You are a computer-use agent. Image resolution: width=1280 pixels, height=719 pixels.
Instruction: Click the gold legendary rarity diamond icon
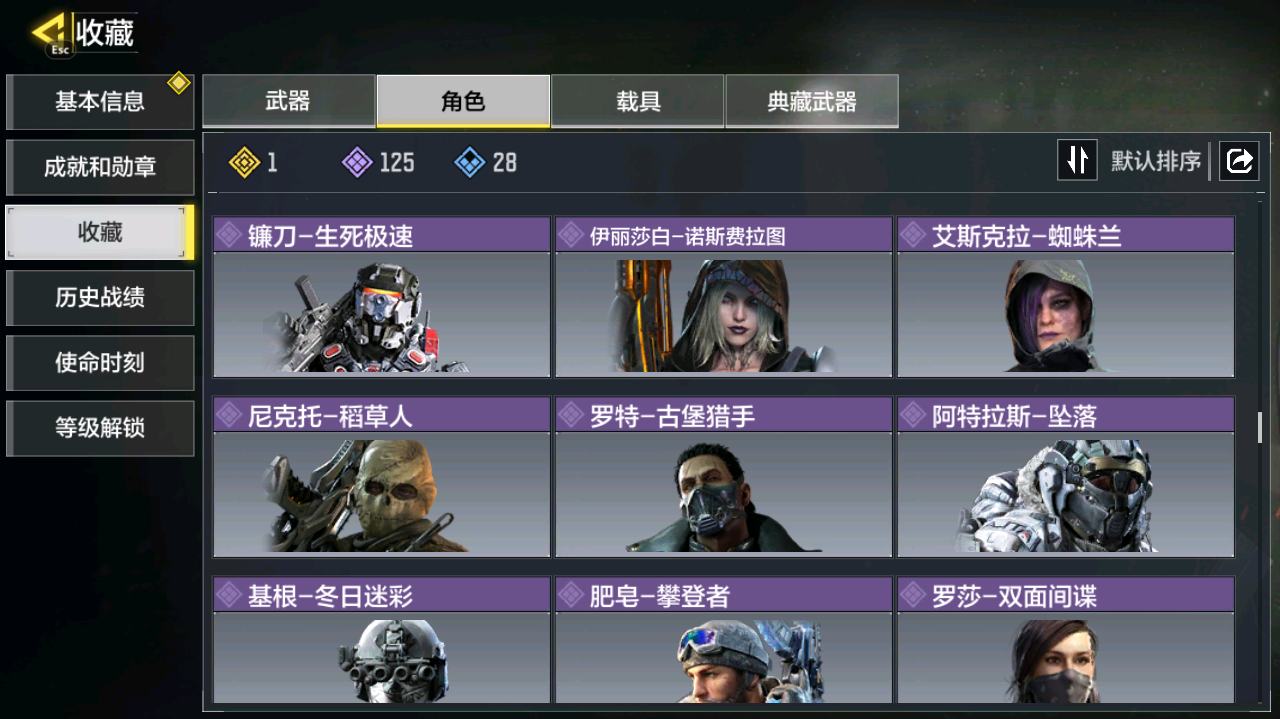pos(244,162)
